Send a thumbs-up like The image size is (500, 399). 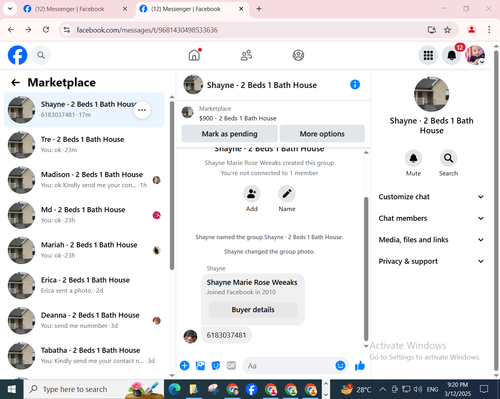[x=360, y=366]
